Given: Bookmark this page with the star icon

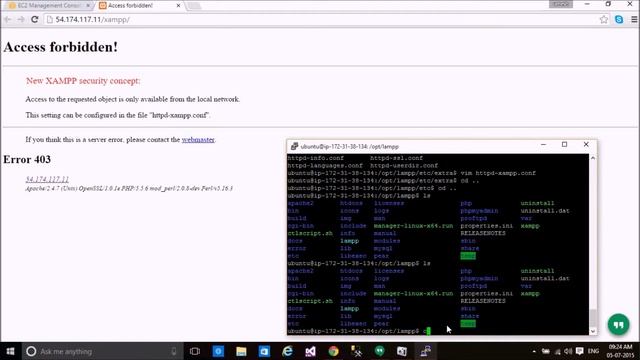Looking at the screenshot, I should click(604, 19).
